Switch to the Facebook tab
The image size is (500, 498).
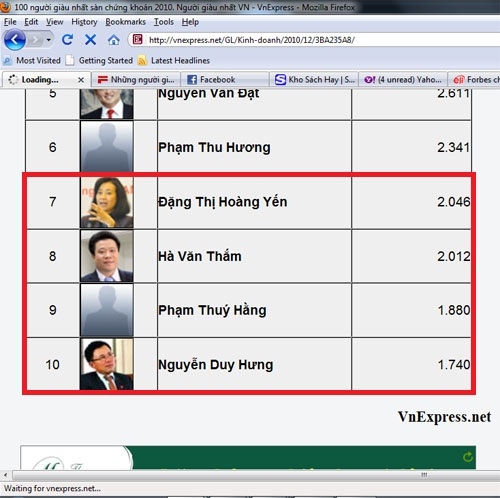click(x=225, y=80)
